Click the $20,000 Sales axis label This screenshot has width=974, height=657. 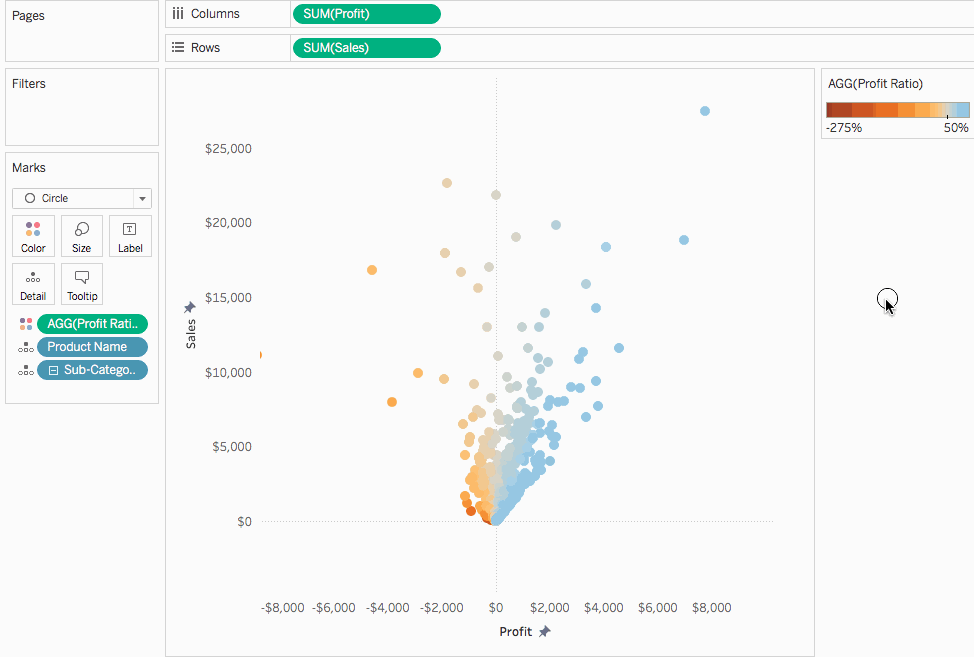[x=229, y=222]
